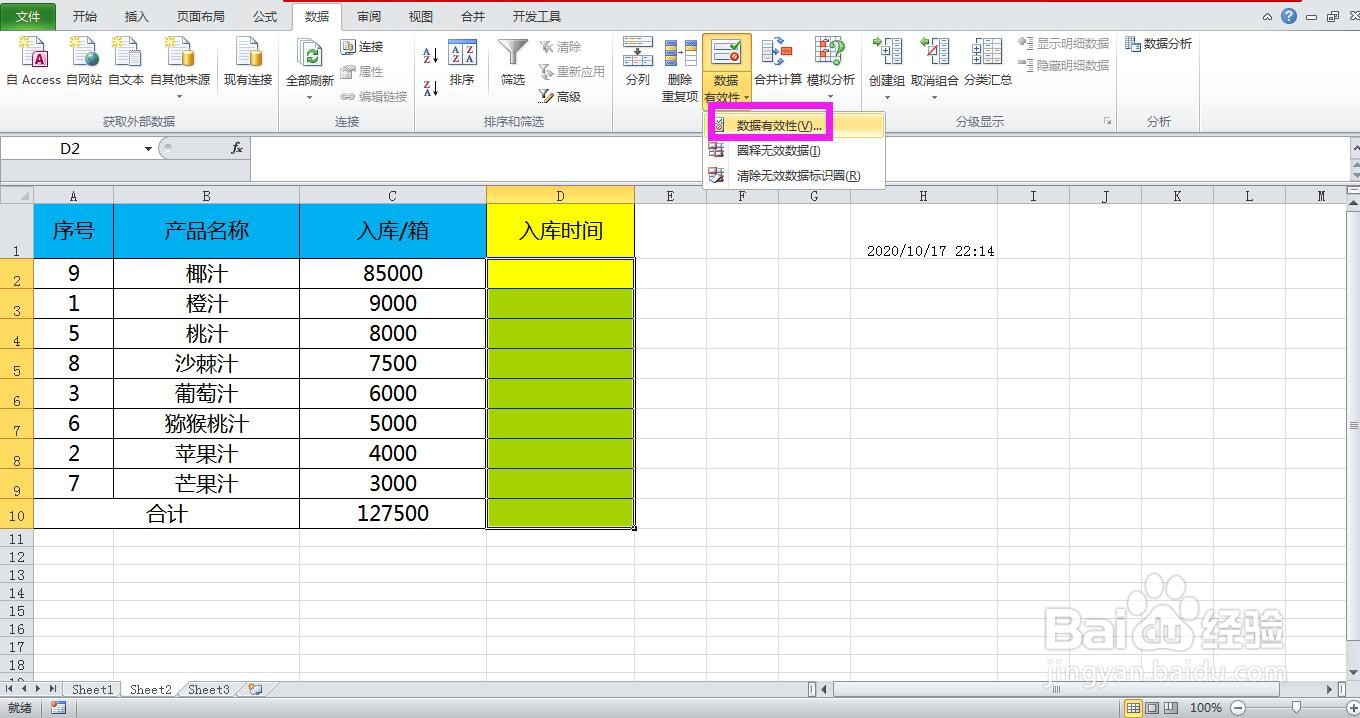The height and width of the screenshot is (718, 1360).
Task: Switch to the Developer (开发工具) tab
Action: [537, 17]
